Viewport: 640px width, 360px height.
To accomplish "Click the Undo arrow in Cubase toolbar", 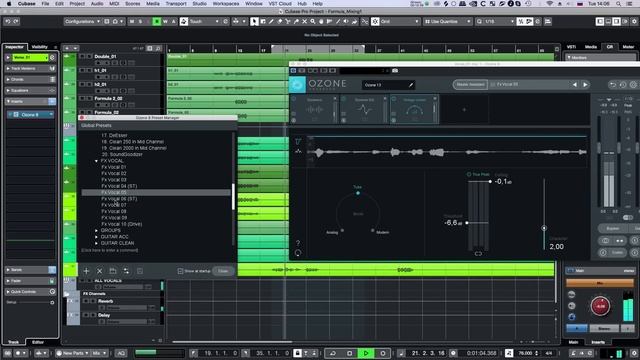I will pyautogui.click(x=7, y=22).
